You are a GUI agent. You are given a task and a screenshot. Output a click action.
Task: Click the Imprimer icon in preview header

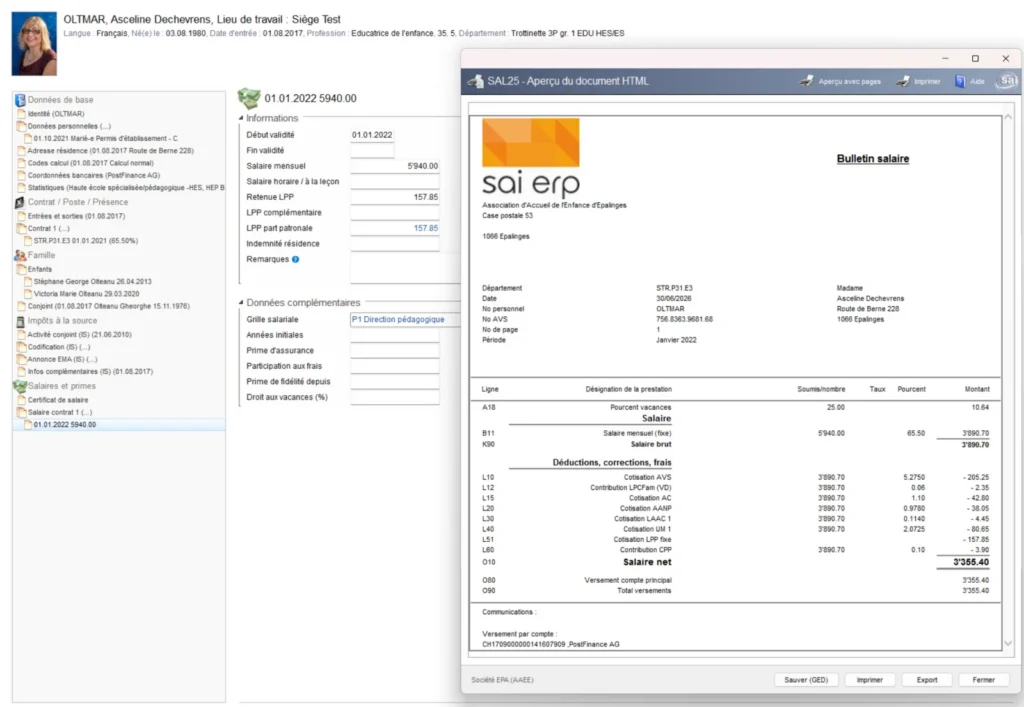pos(903,81)
